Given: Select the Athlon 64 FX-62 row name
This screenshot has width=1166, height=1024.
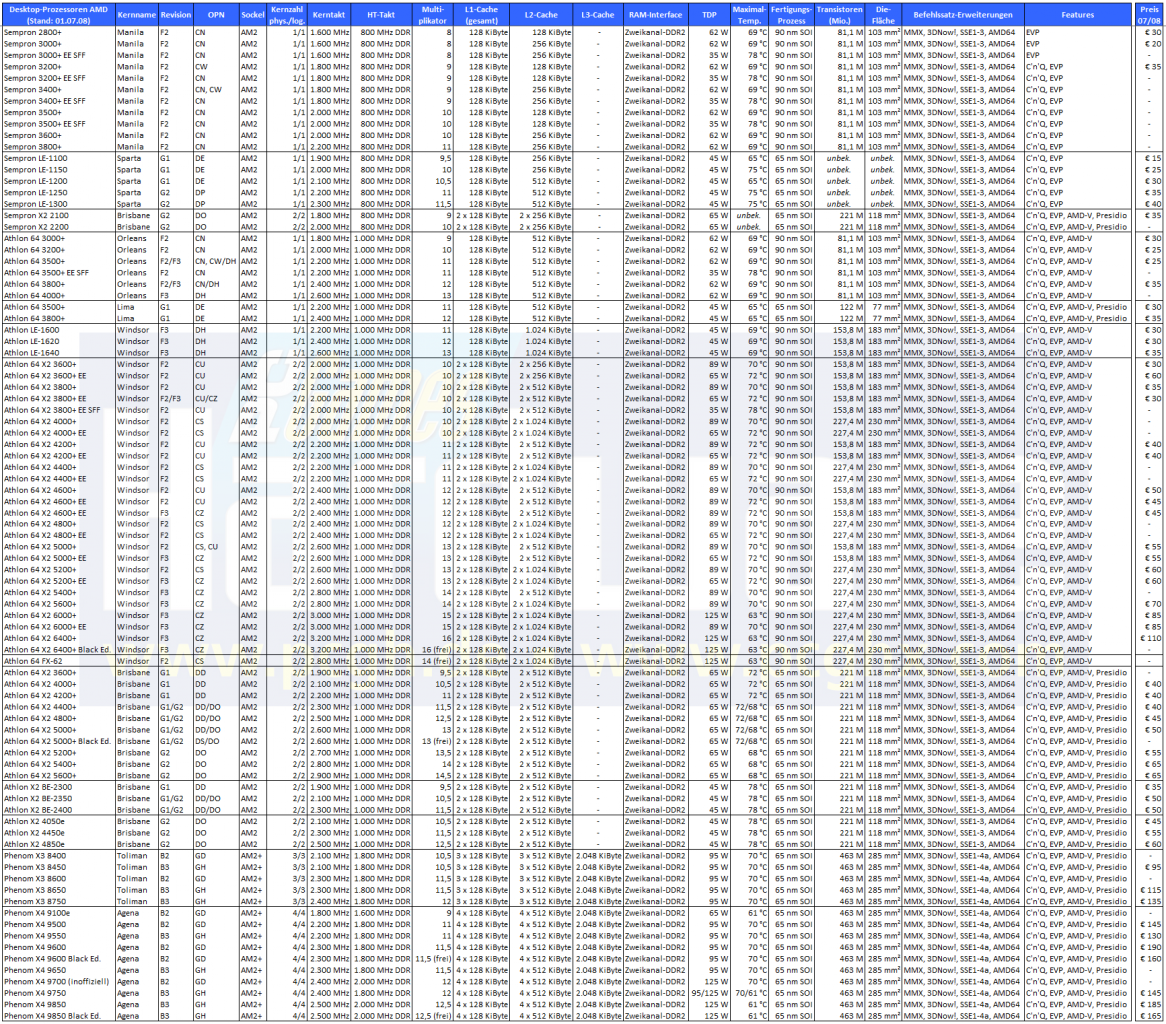Looking at the screenshot, I should pos(33,661).
